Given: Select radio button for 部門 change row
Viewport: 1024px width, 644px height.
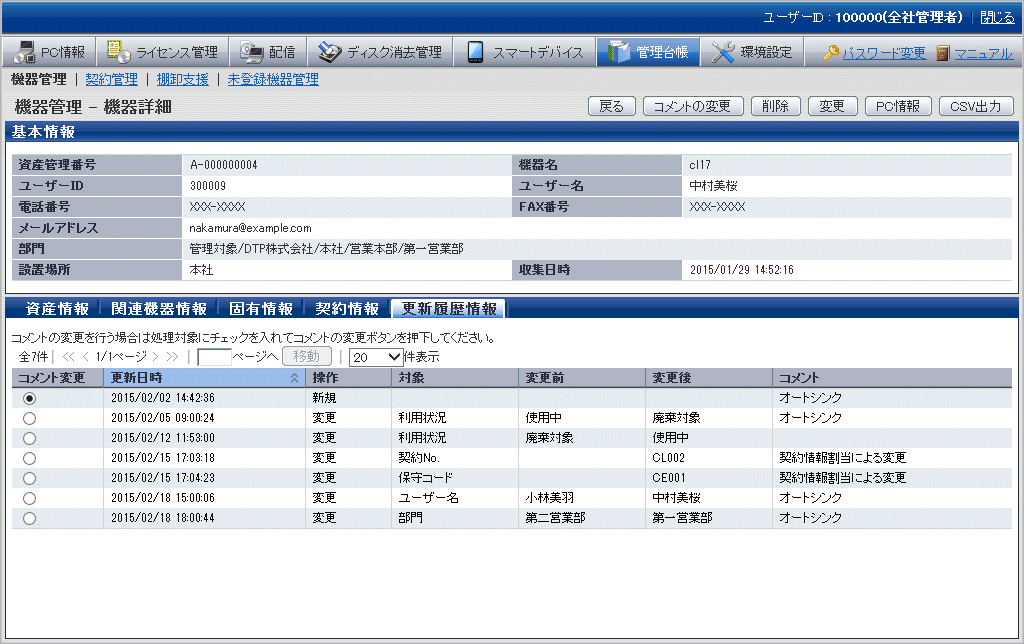Looking at the screenshot, I should pos(29,518).
